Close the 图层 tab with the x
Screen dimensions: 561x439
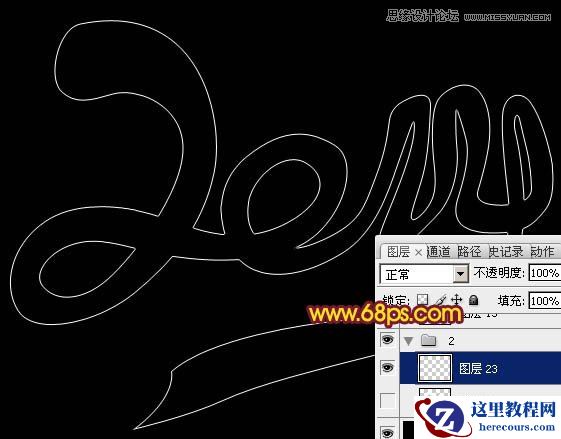[x=418, y=253]
